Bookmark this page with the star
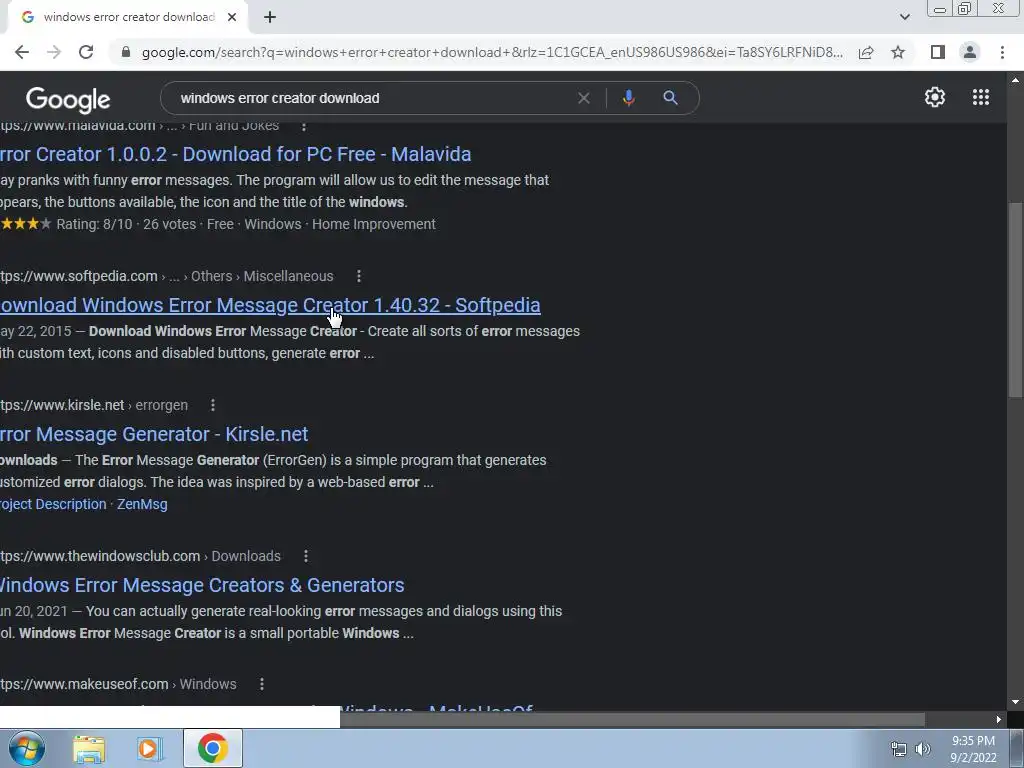This screenshot has height=768, width=1024. click(898, 52)
